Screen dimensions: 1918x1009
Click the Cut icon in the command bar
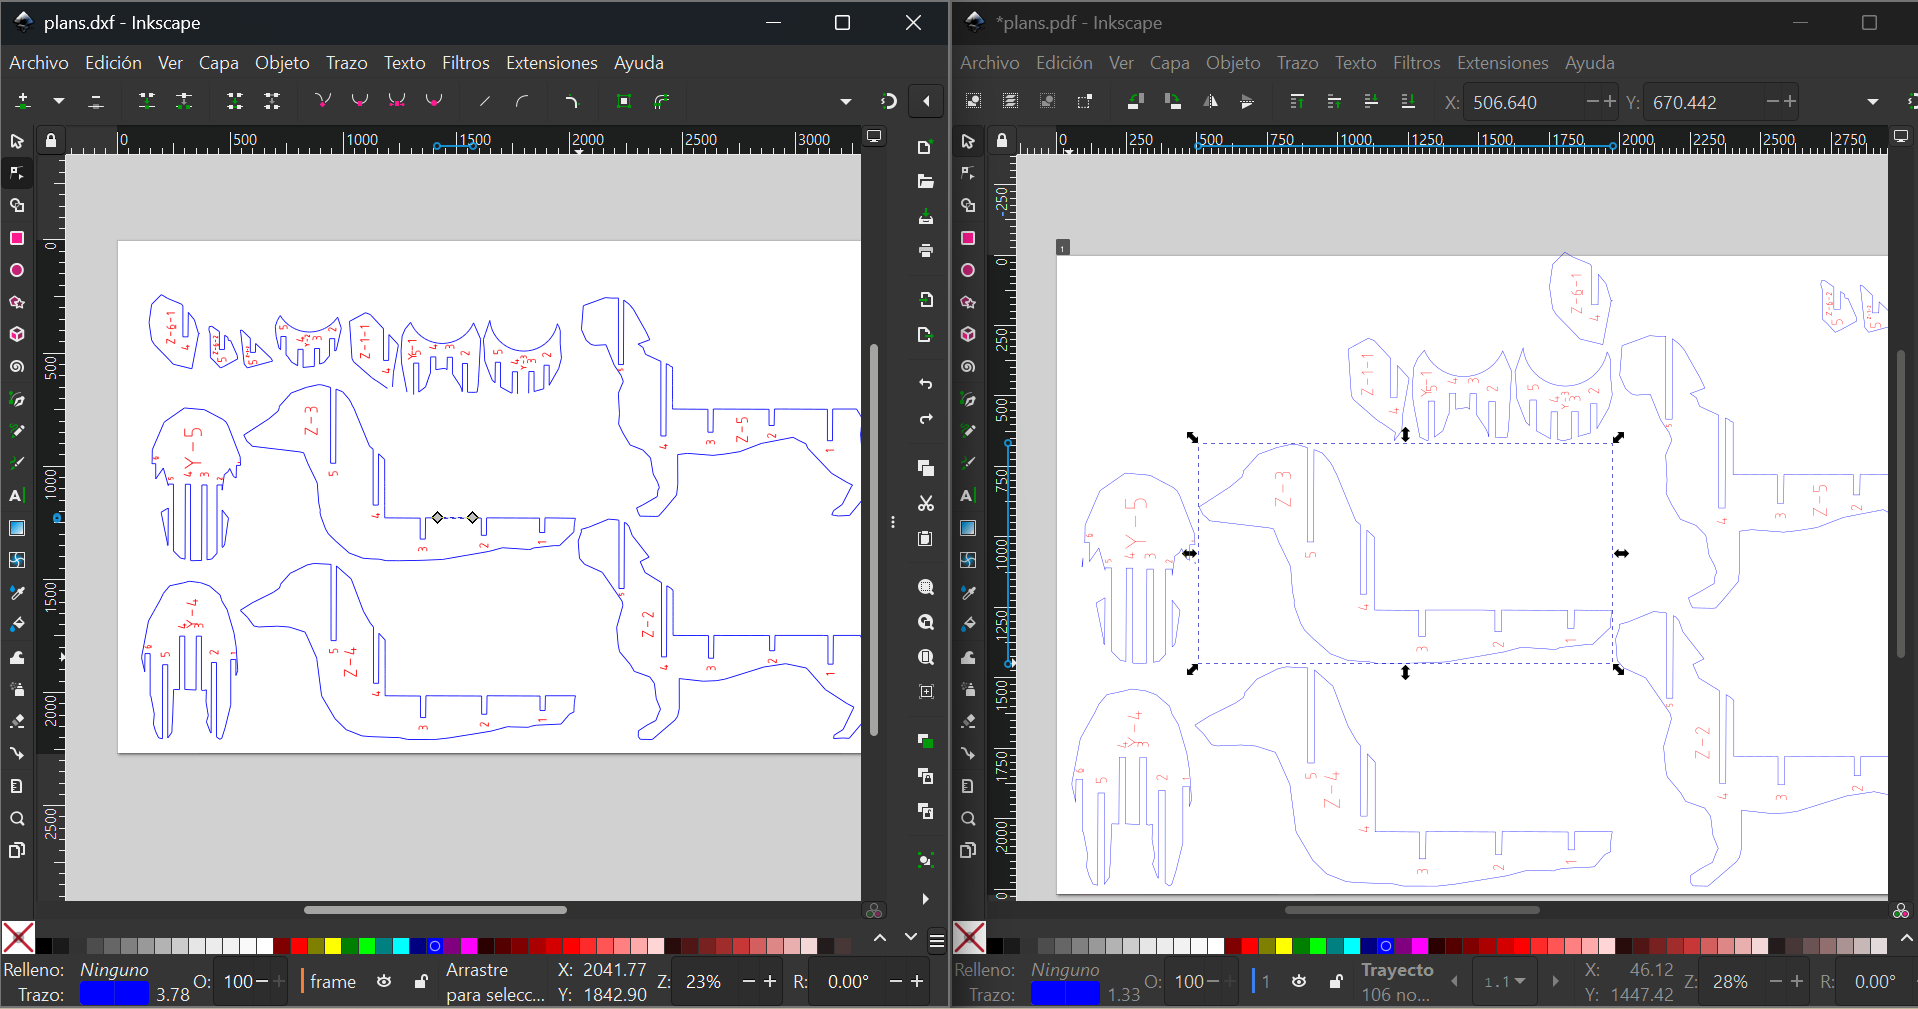click(925, 504)
